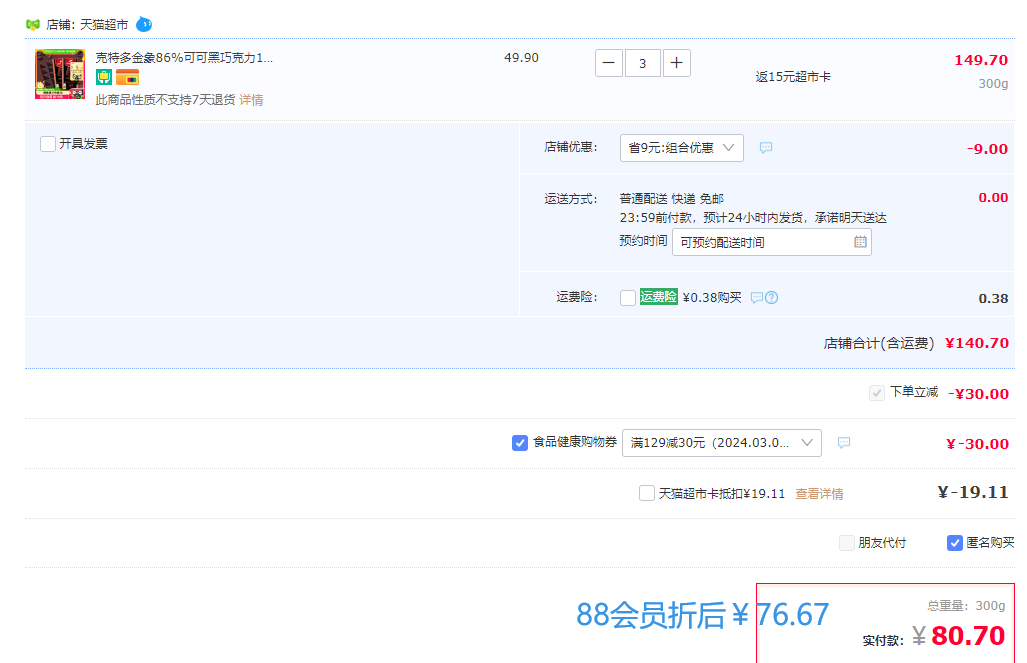Viewport: 1027px width, 663px height.
Task: Click product title 克特多金象86%可可黑巧克力
Action: pyautogui.click(x=184, y=58)
